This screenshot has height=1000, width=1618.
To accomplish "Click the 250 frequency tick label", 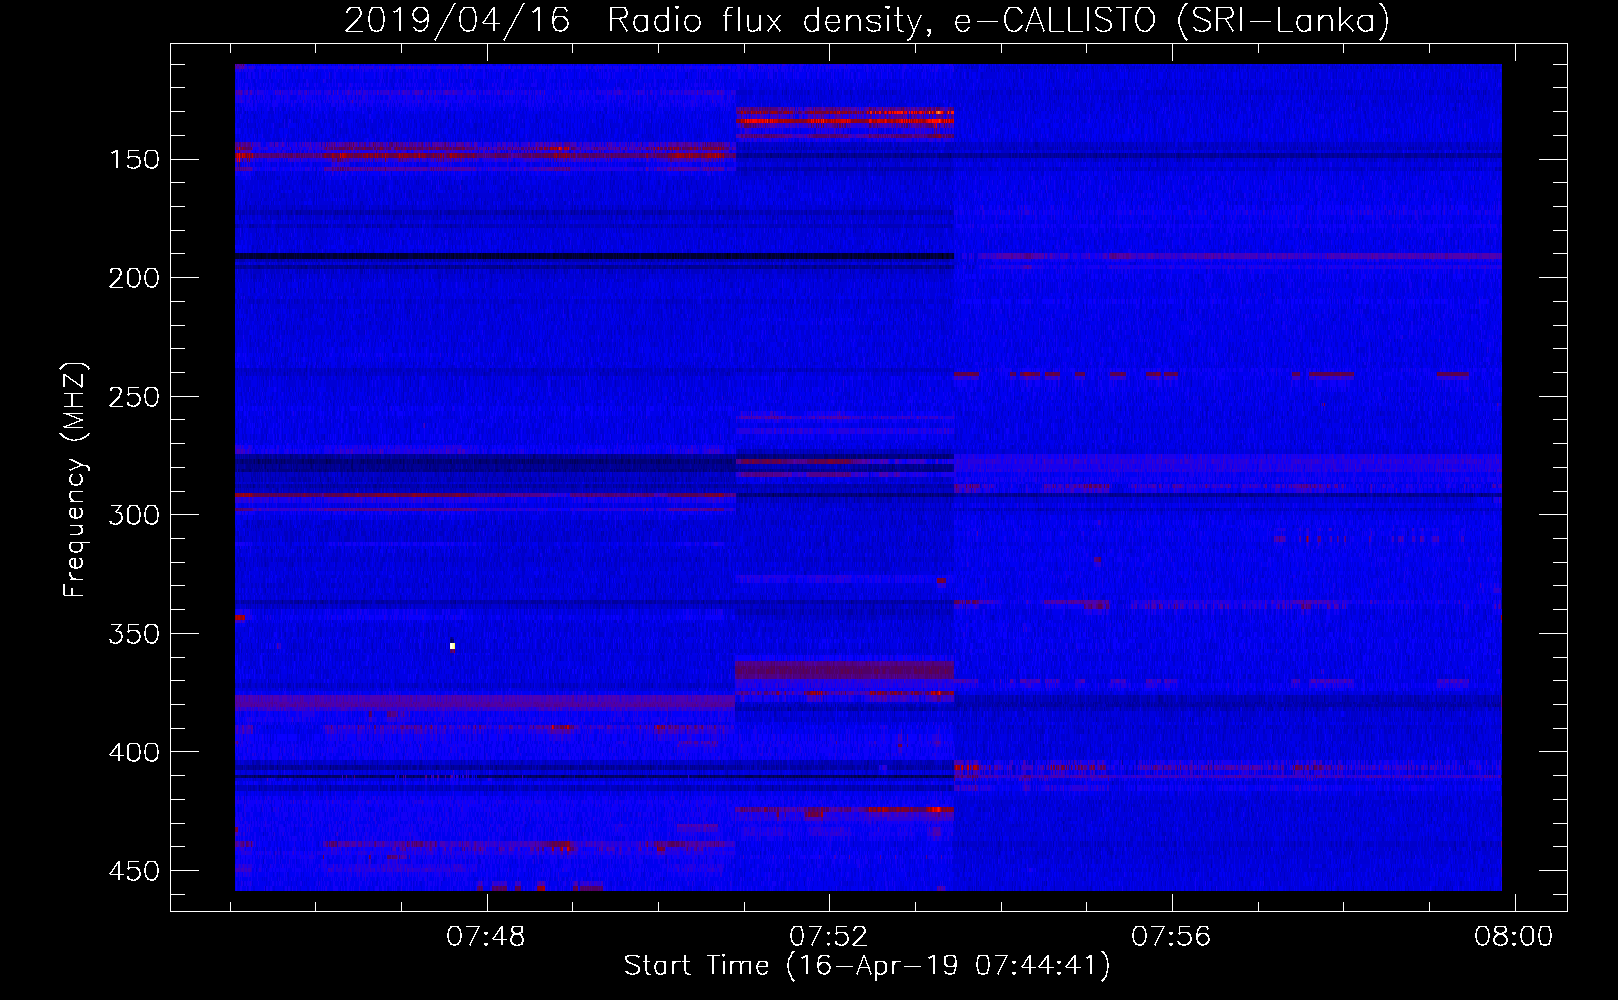I will click(134, 397).
